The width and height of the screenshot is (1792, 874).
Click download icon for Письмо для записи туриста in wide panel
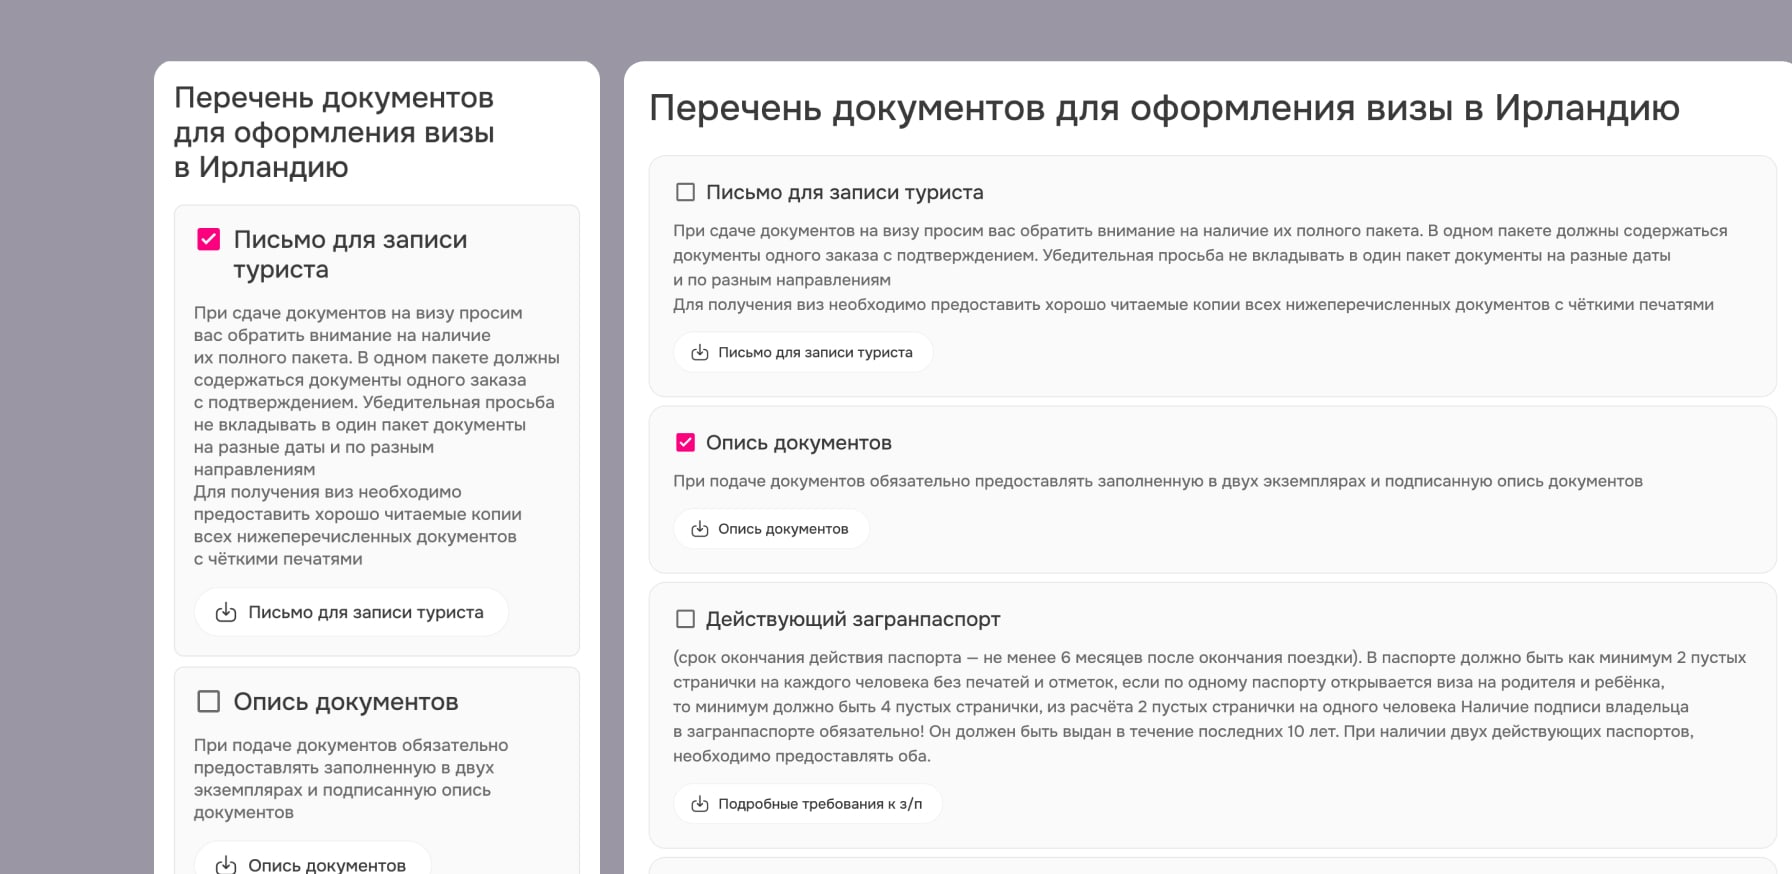tap(700, 352)
